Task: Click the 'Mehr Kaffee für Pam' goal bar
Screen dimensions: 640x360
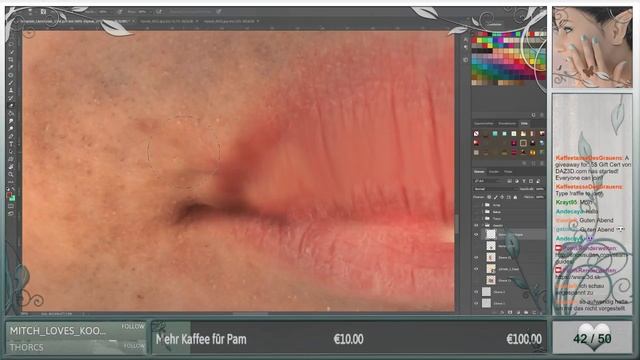Action: pos(349,338)
